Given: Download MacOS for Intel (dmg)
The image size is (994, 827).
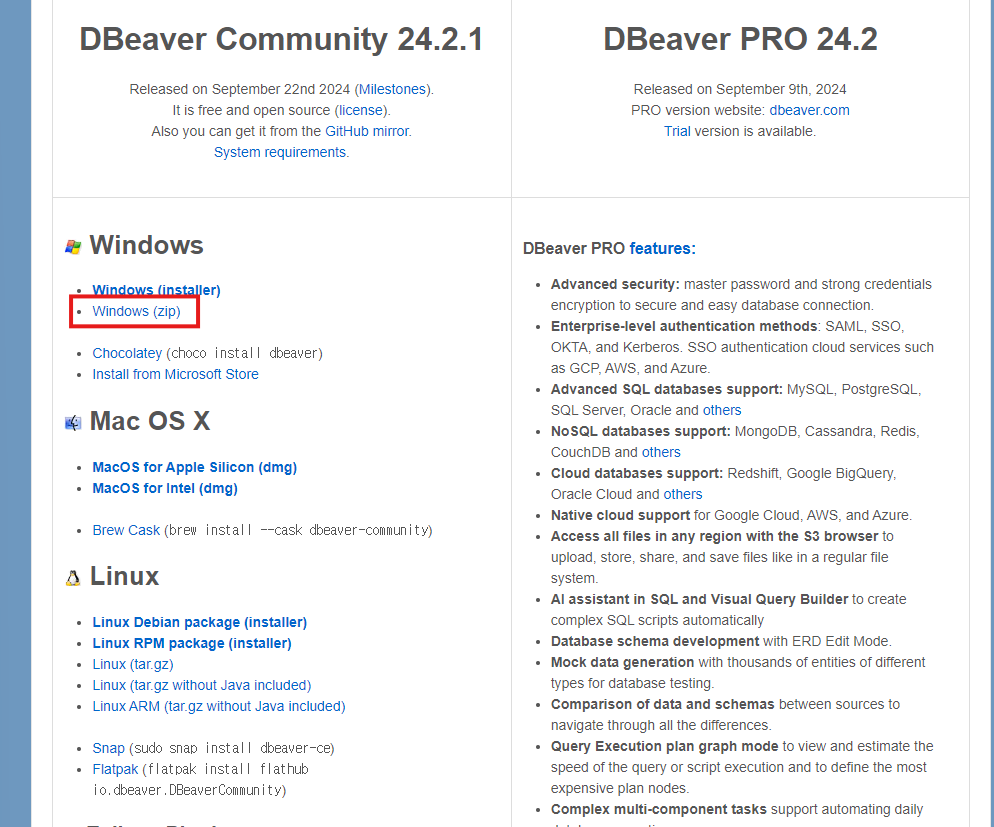Looking at the screenshot, I should 165,488.
